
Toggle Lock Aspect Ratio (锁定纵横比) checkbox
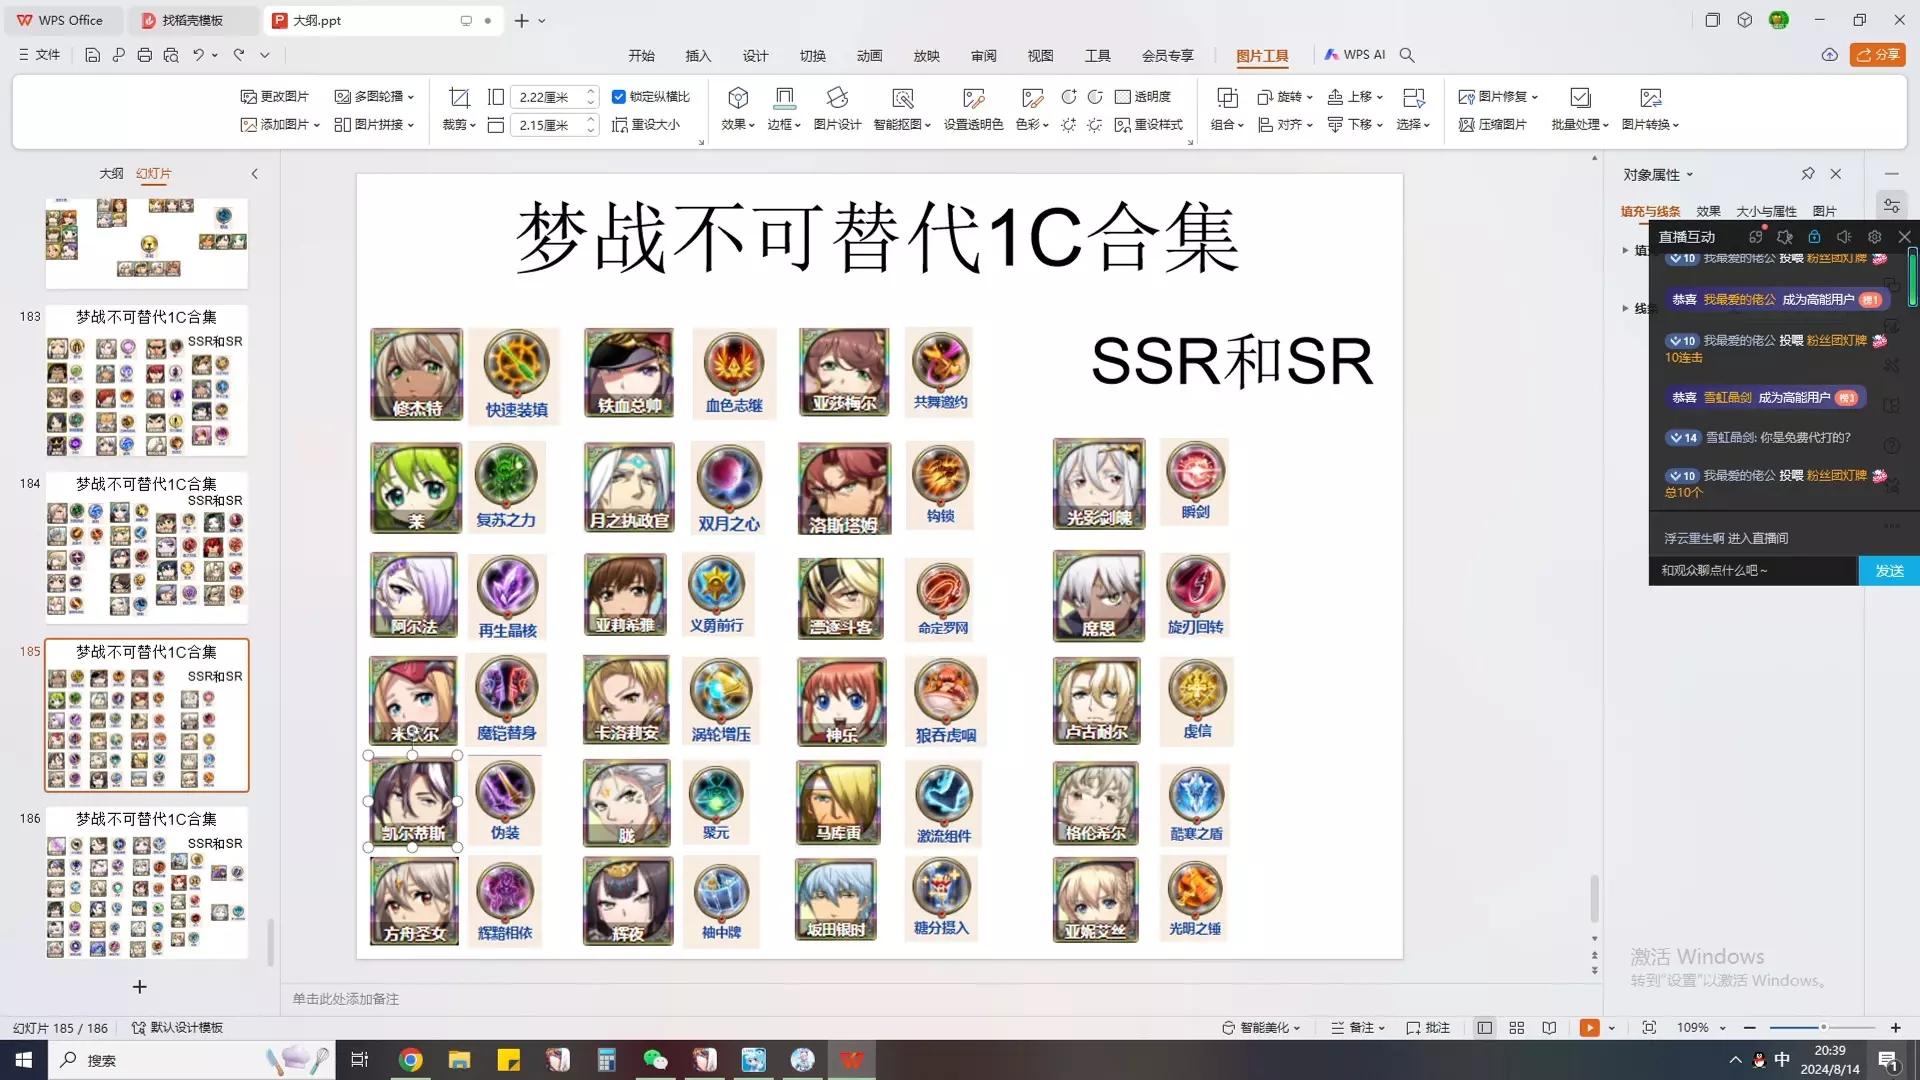pyautogui.click(x=619, y=97)
